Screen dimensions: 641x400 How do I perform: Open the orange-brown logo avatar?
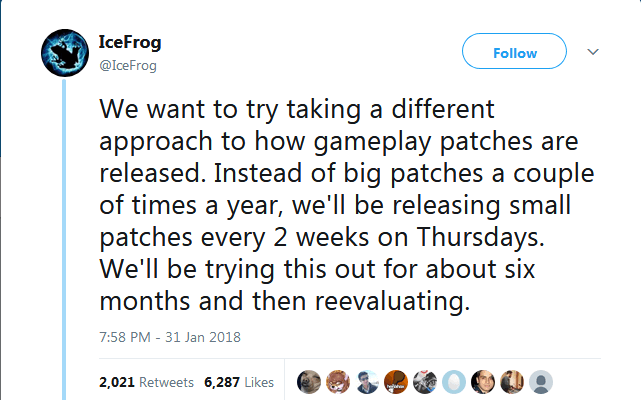pyautogui.click(x=397, y=382)
